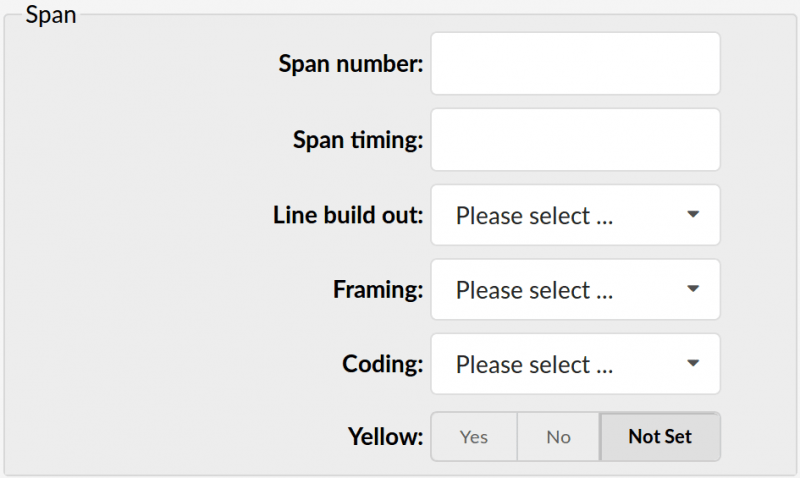Click the Span timing label
Viewport: 800px width, 478px height.
(x=358, y=140)
